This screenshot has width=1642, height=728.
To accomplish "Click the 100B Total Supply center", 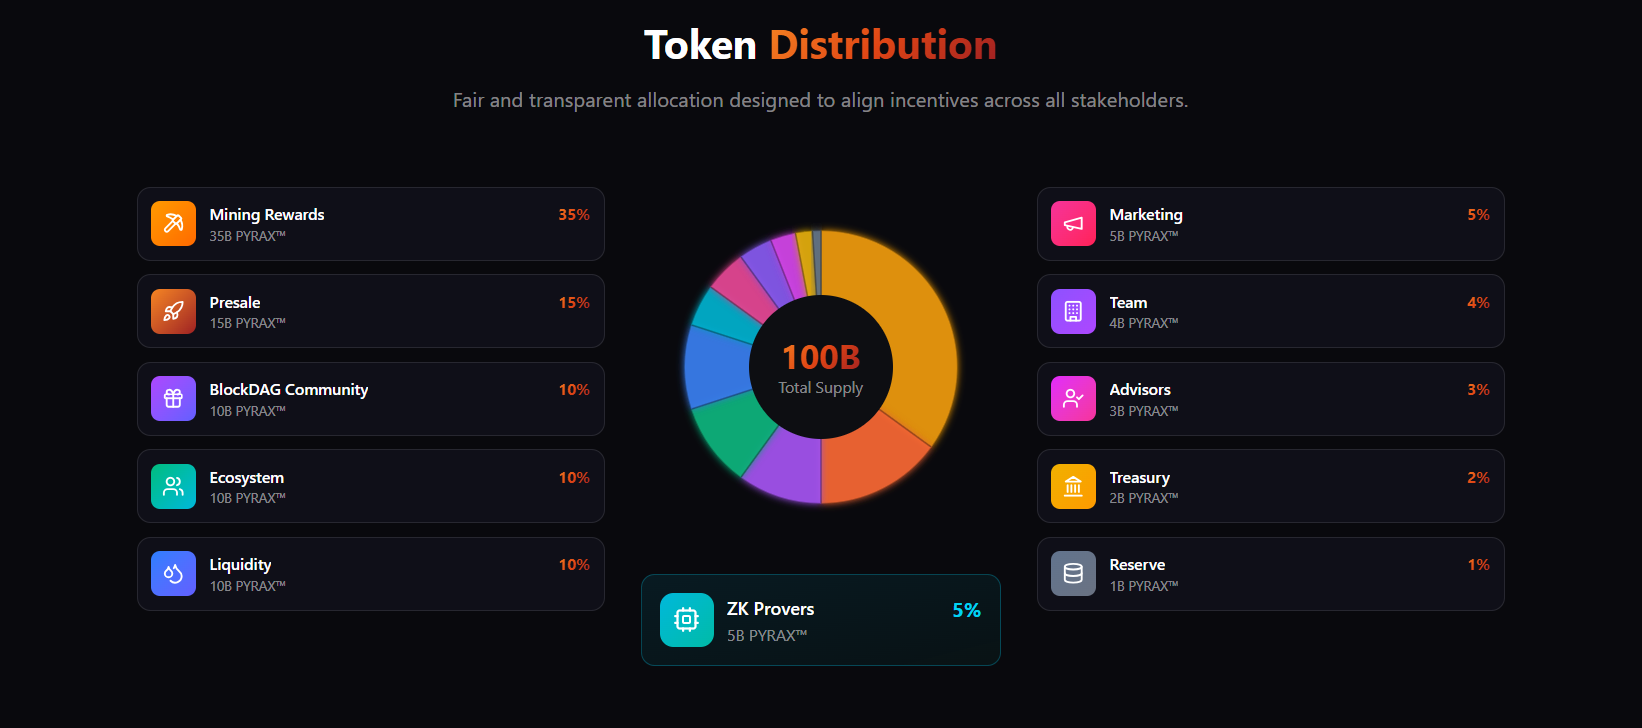I will (x=821, y=368).
